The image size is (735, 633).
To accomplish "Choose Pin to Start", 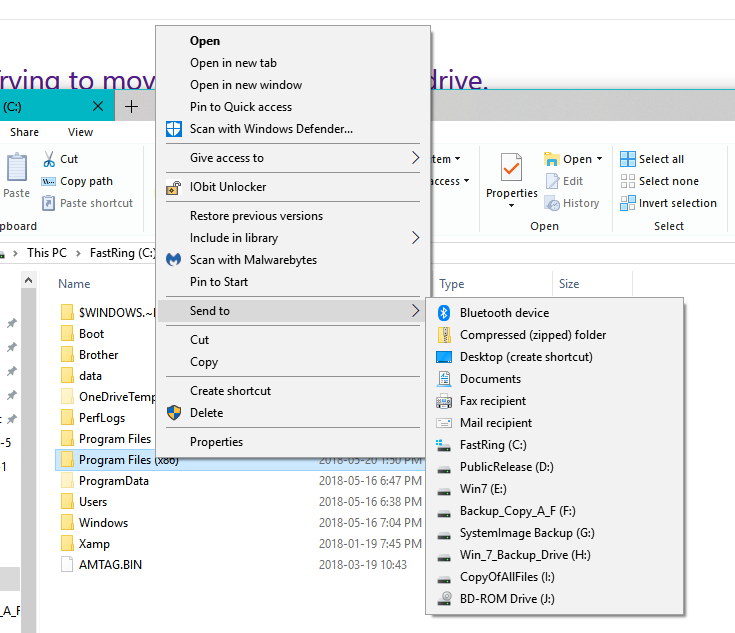I will coord(219,282).
